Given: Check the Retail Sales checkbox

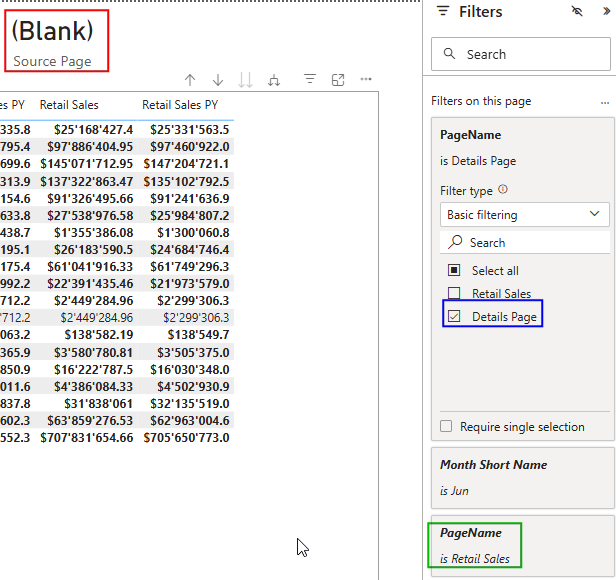Looking at the screenshot, I should tap(454, 294).
